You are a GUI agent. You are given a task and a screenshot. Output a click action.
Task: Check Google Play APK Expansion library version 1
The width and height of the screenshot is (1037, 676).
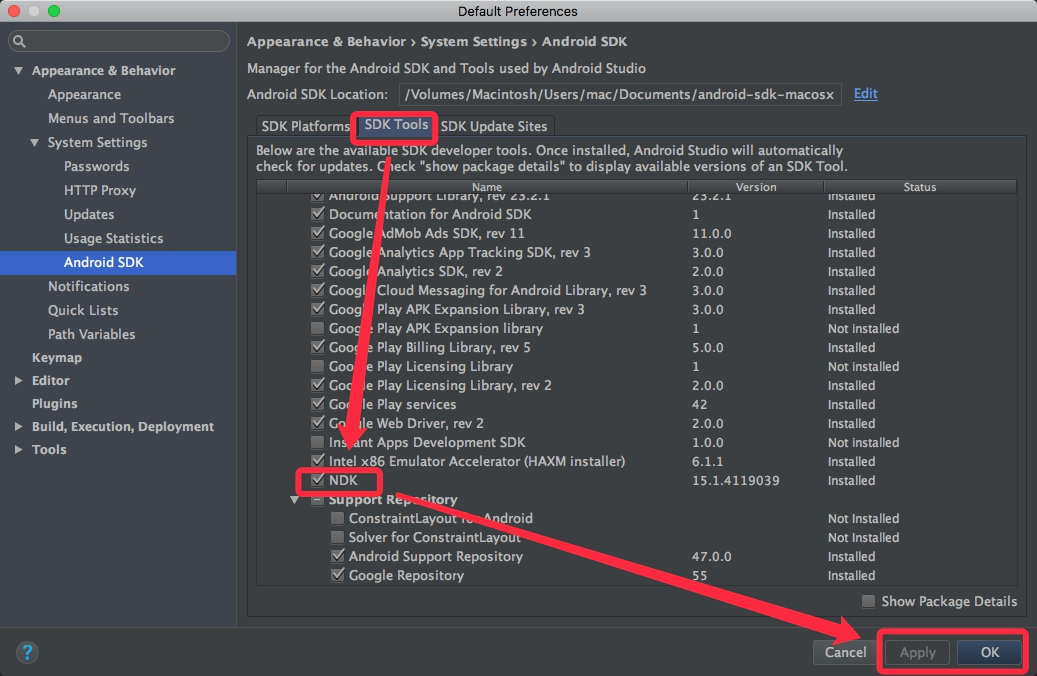click(317, 328)
